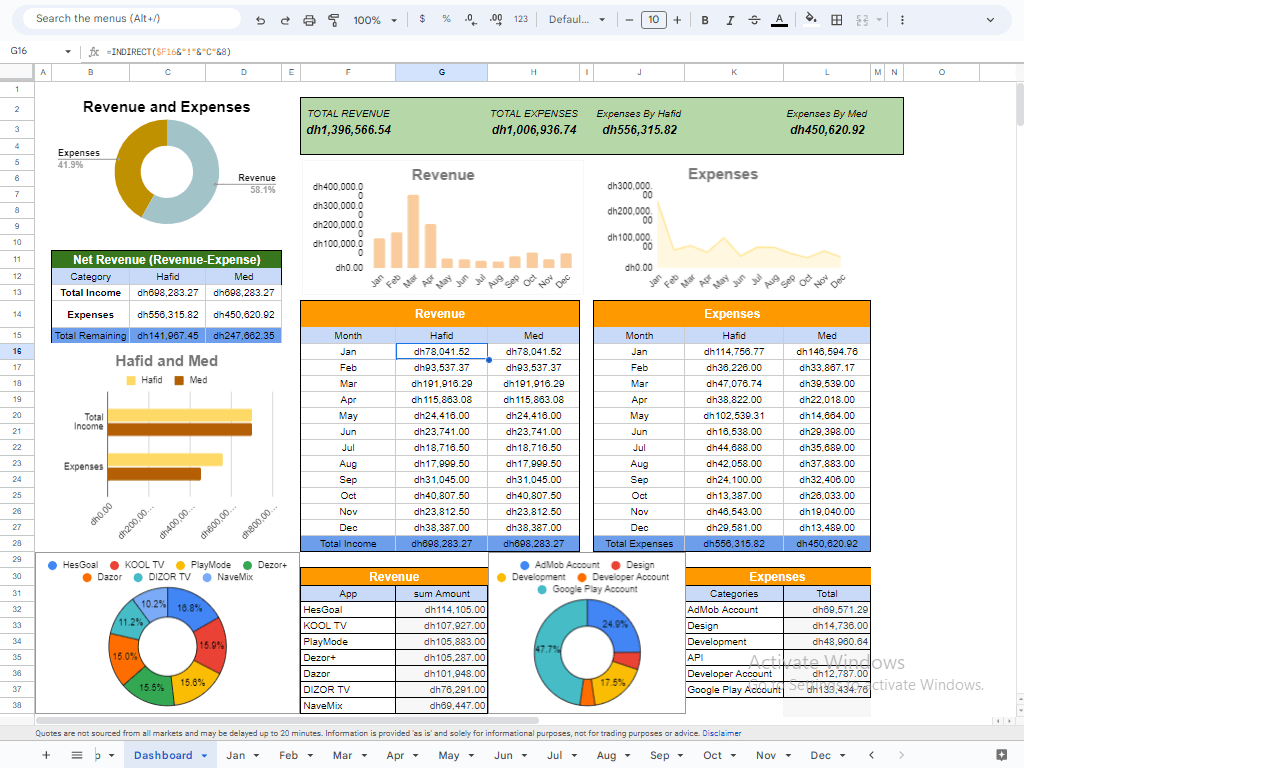Increase decimal places icon

click(495, 20)
